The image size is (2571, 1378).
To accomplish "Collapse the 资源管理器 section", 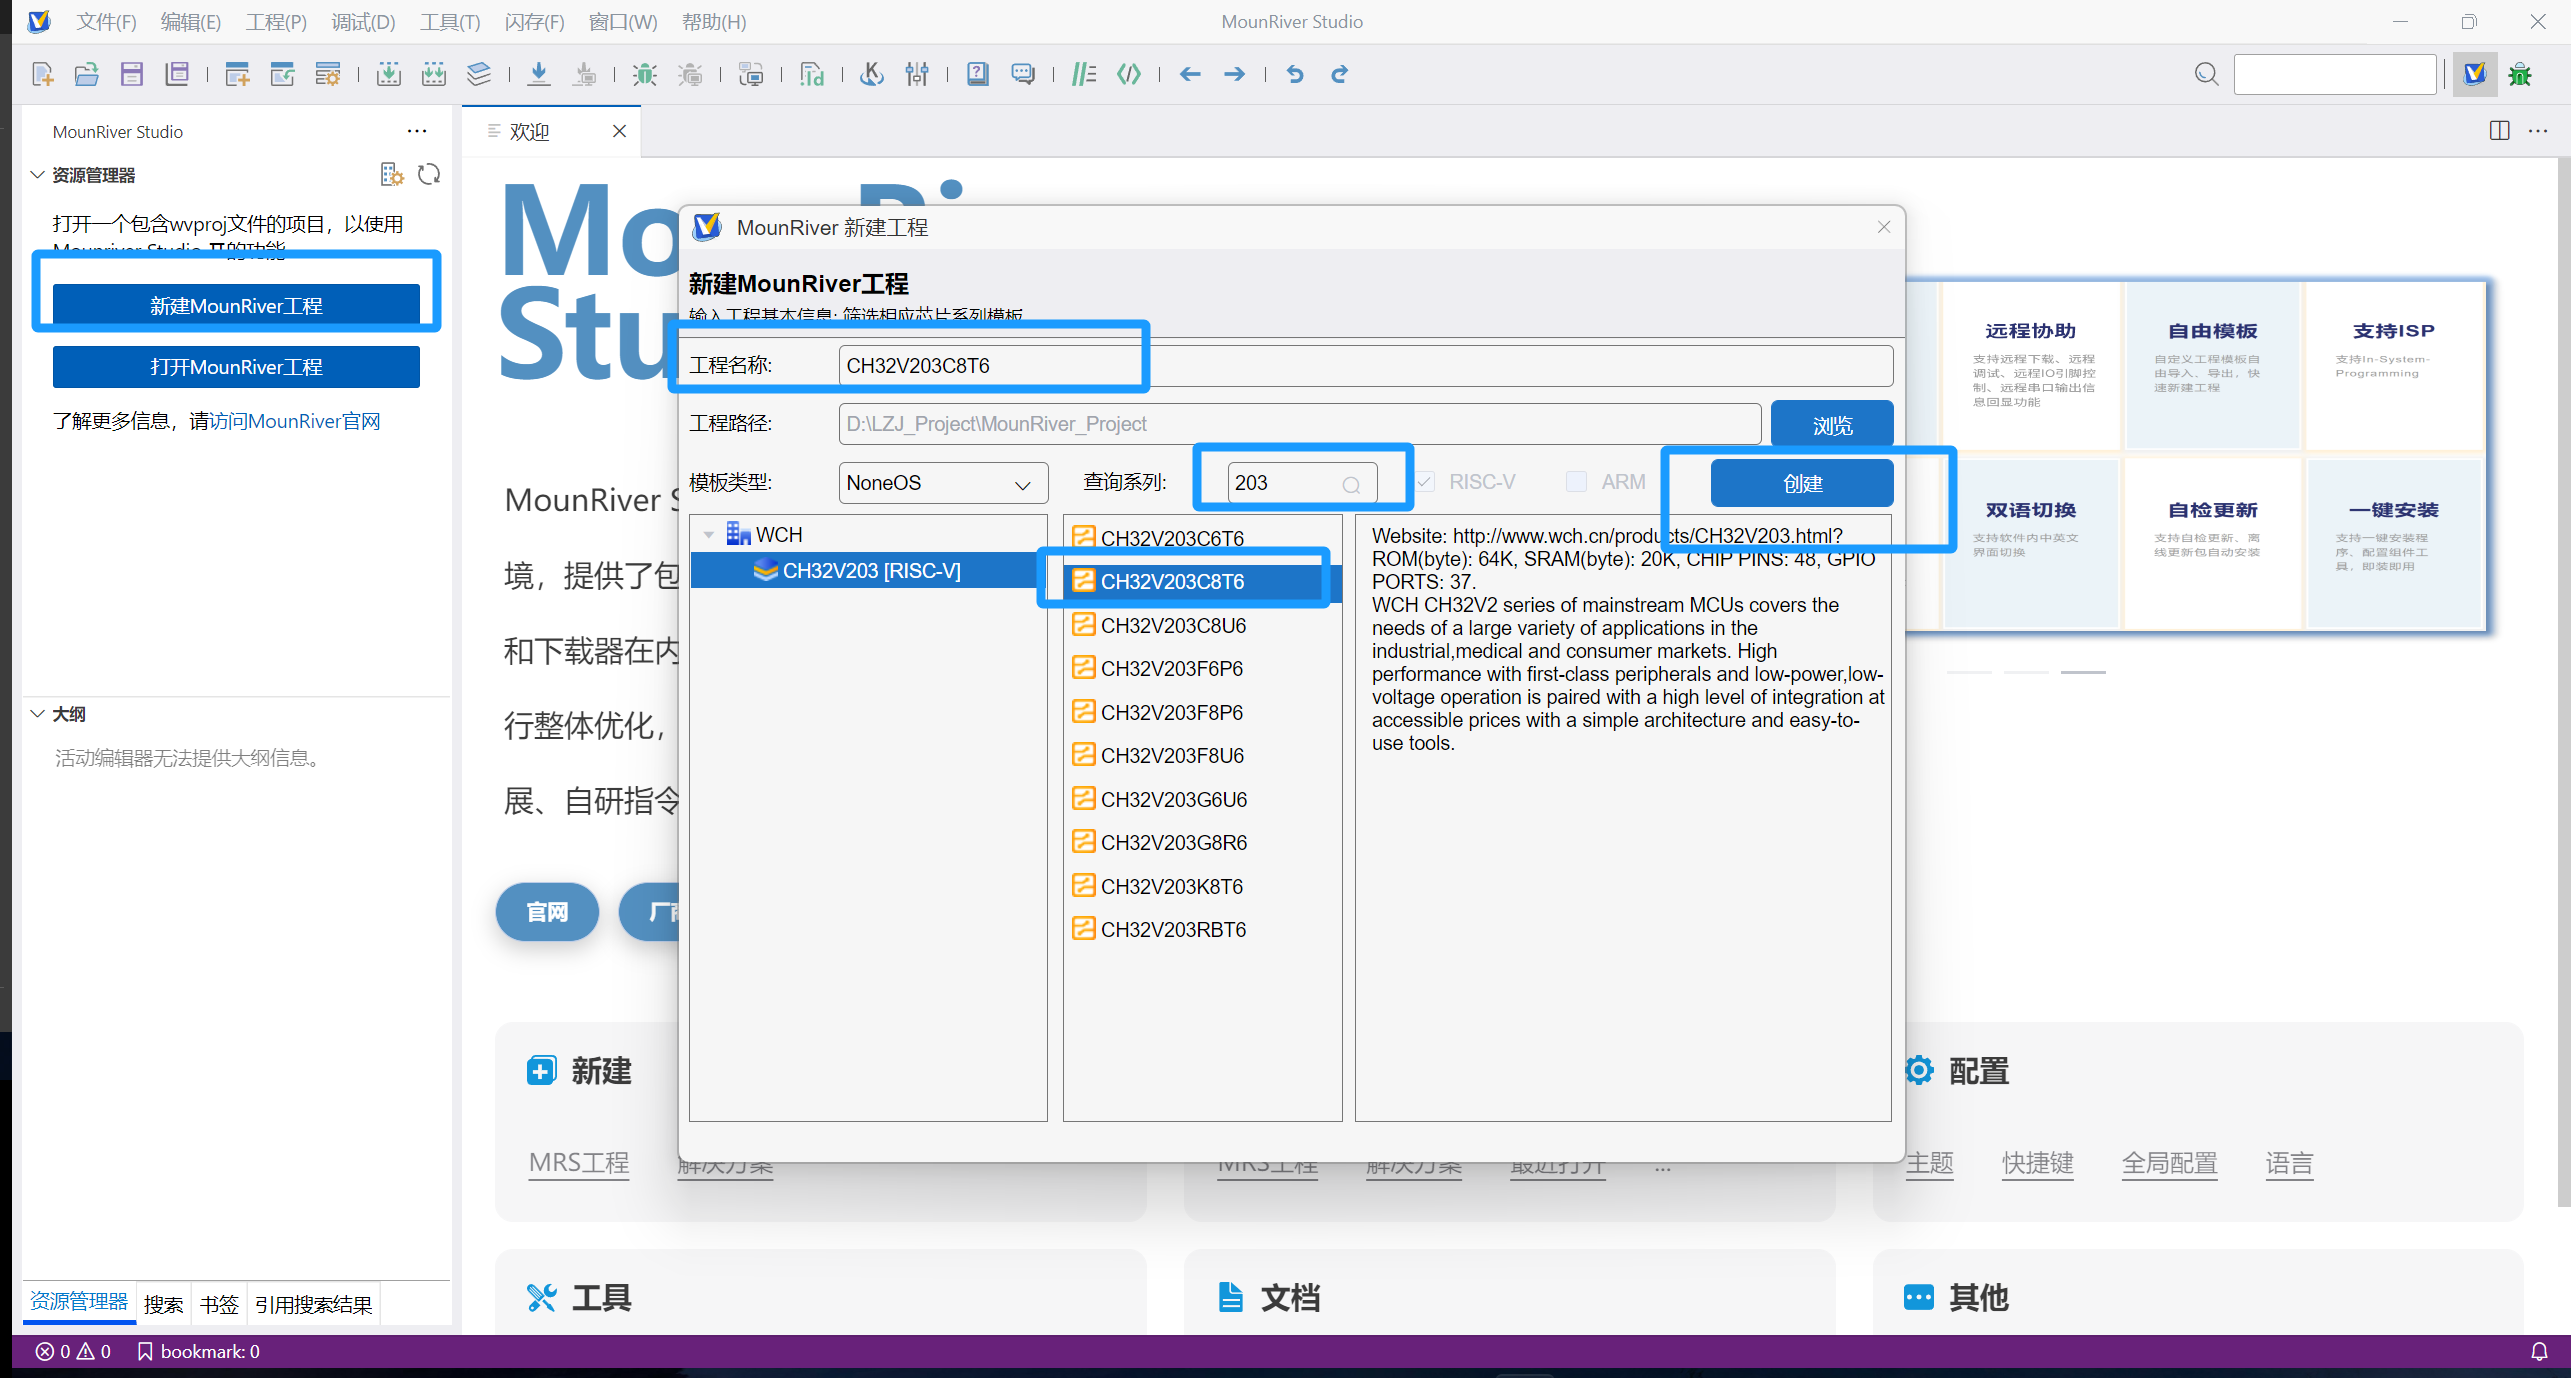I will [37, 175].
